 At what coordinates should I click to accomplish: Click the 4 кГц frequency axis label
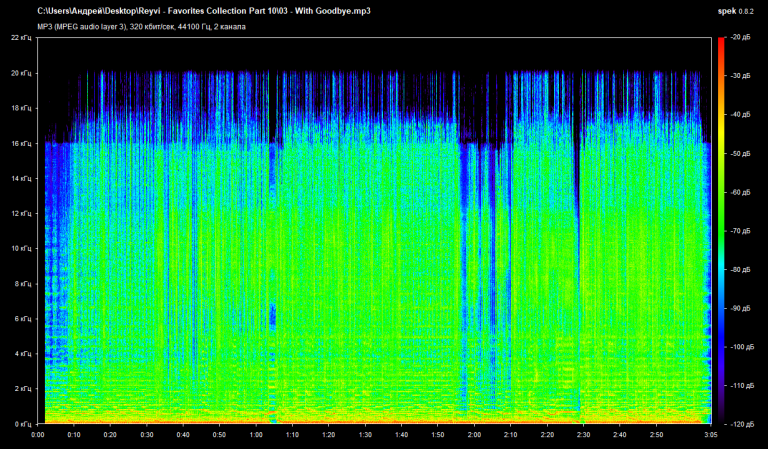coord(23,354)
